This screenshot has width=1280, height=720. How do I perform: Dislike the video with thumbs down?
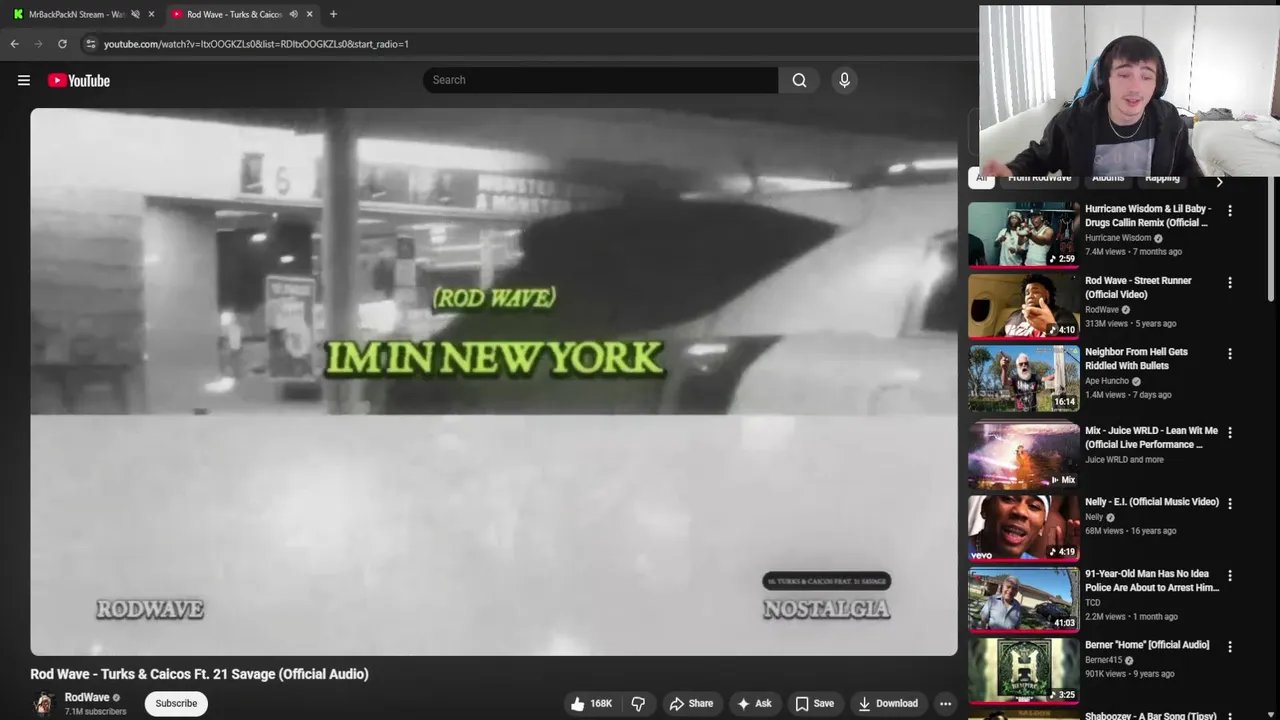[x=637, y=703]
